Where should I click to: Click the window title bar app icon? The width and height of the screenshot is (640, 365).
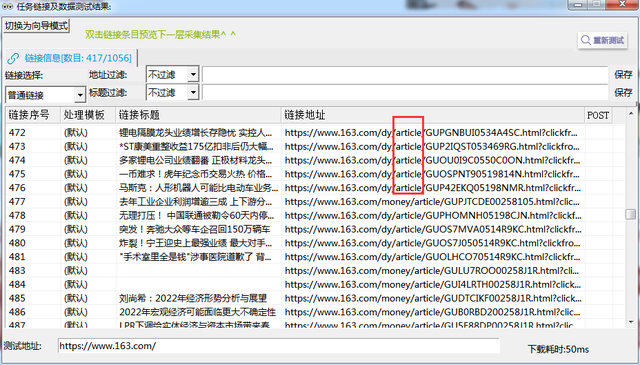(7, 6)
